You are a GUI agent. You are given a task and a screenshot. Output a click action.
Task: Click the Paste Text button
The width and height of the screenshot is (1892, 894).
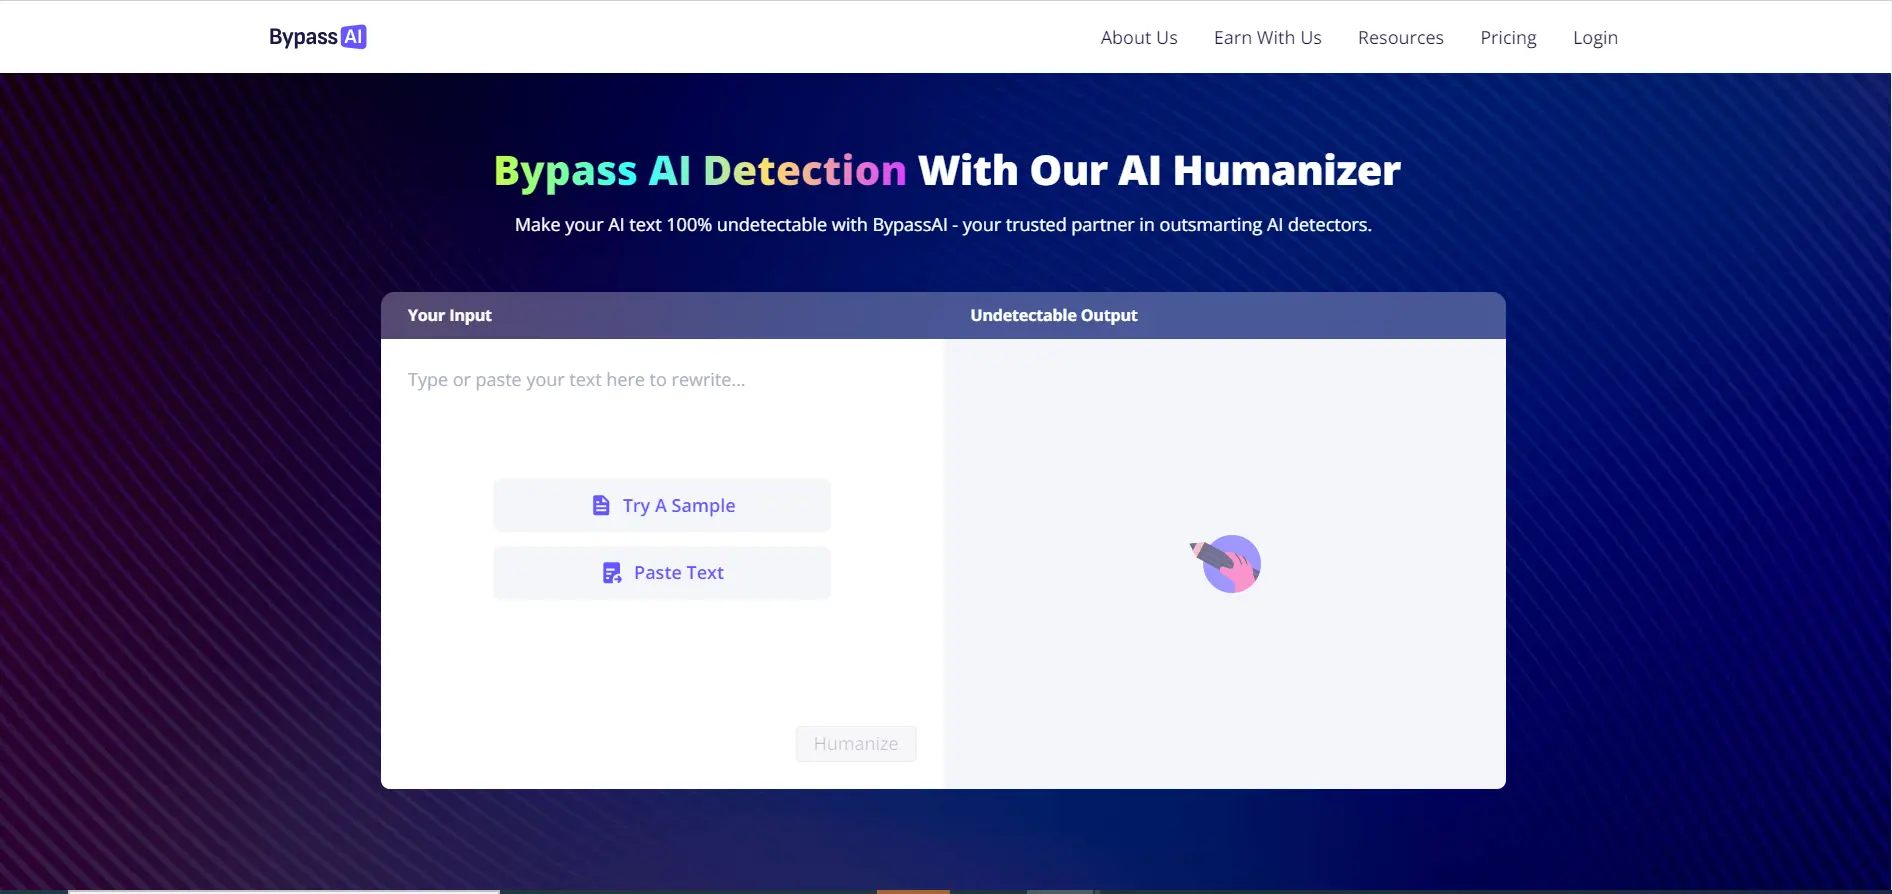point(662,572)
